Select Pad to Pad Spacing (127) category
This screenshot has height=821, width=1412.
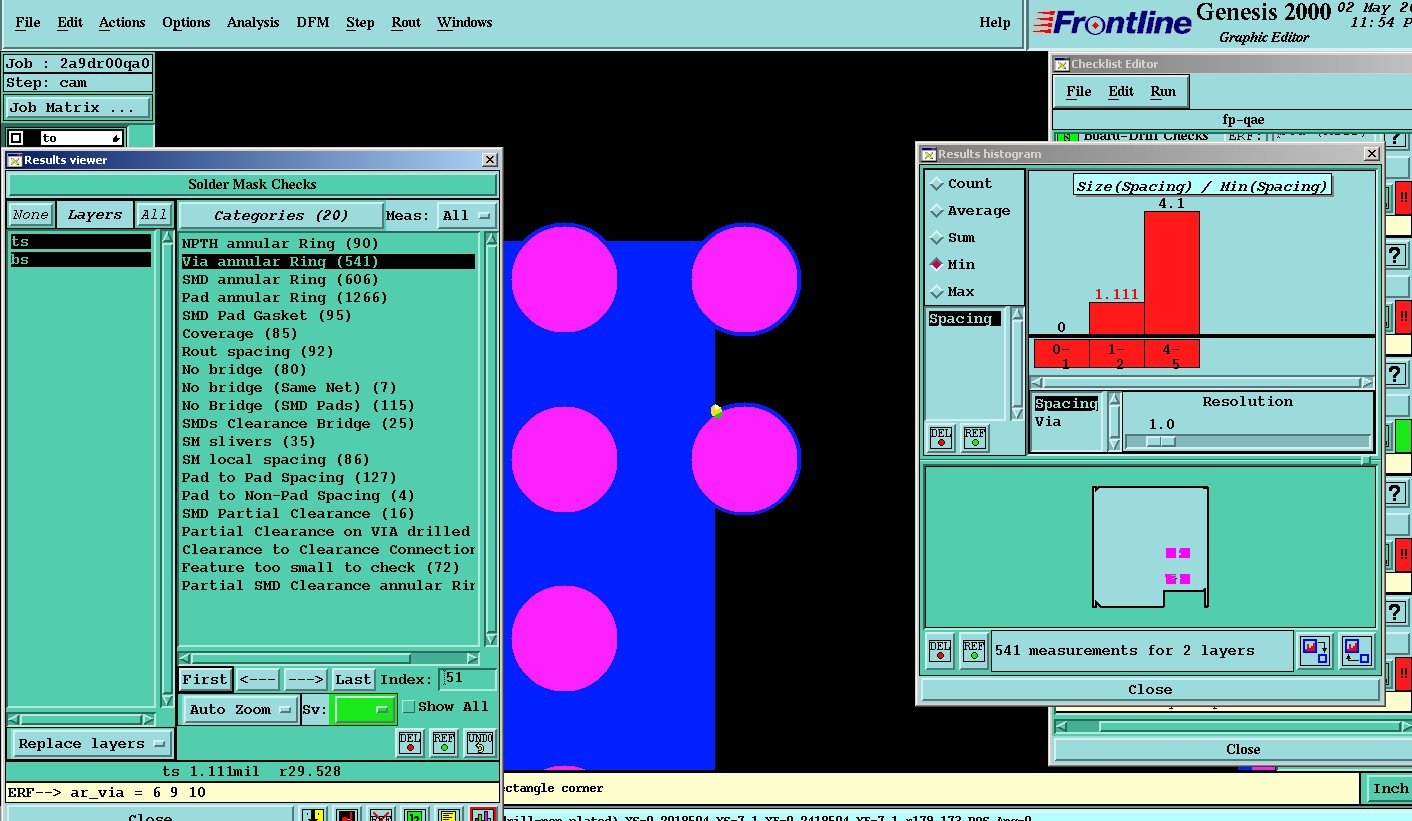tap(328, 477)
